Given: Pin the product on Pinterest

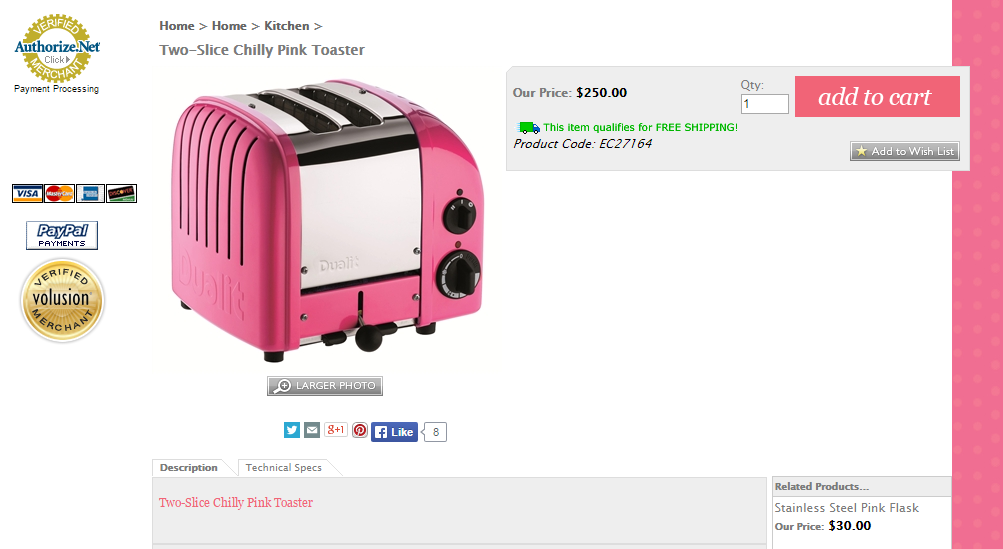Looking at the screenshot, I should (360, 430).
